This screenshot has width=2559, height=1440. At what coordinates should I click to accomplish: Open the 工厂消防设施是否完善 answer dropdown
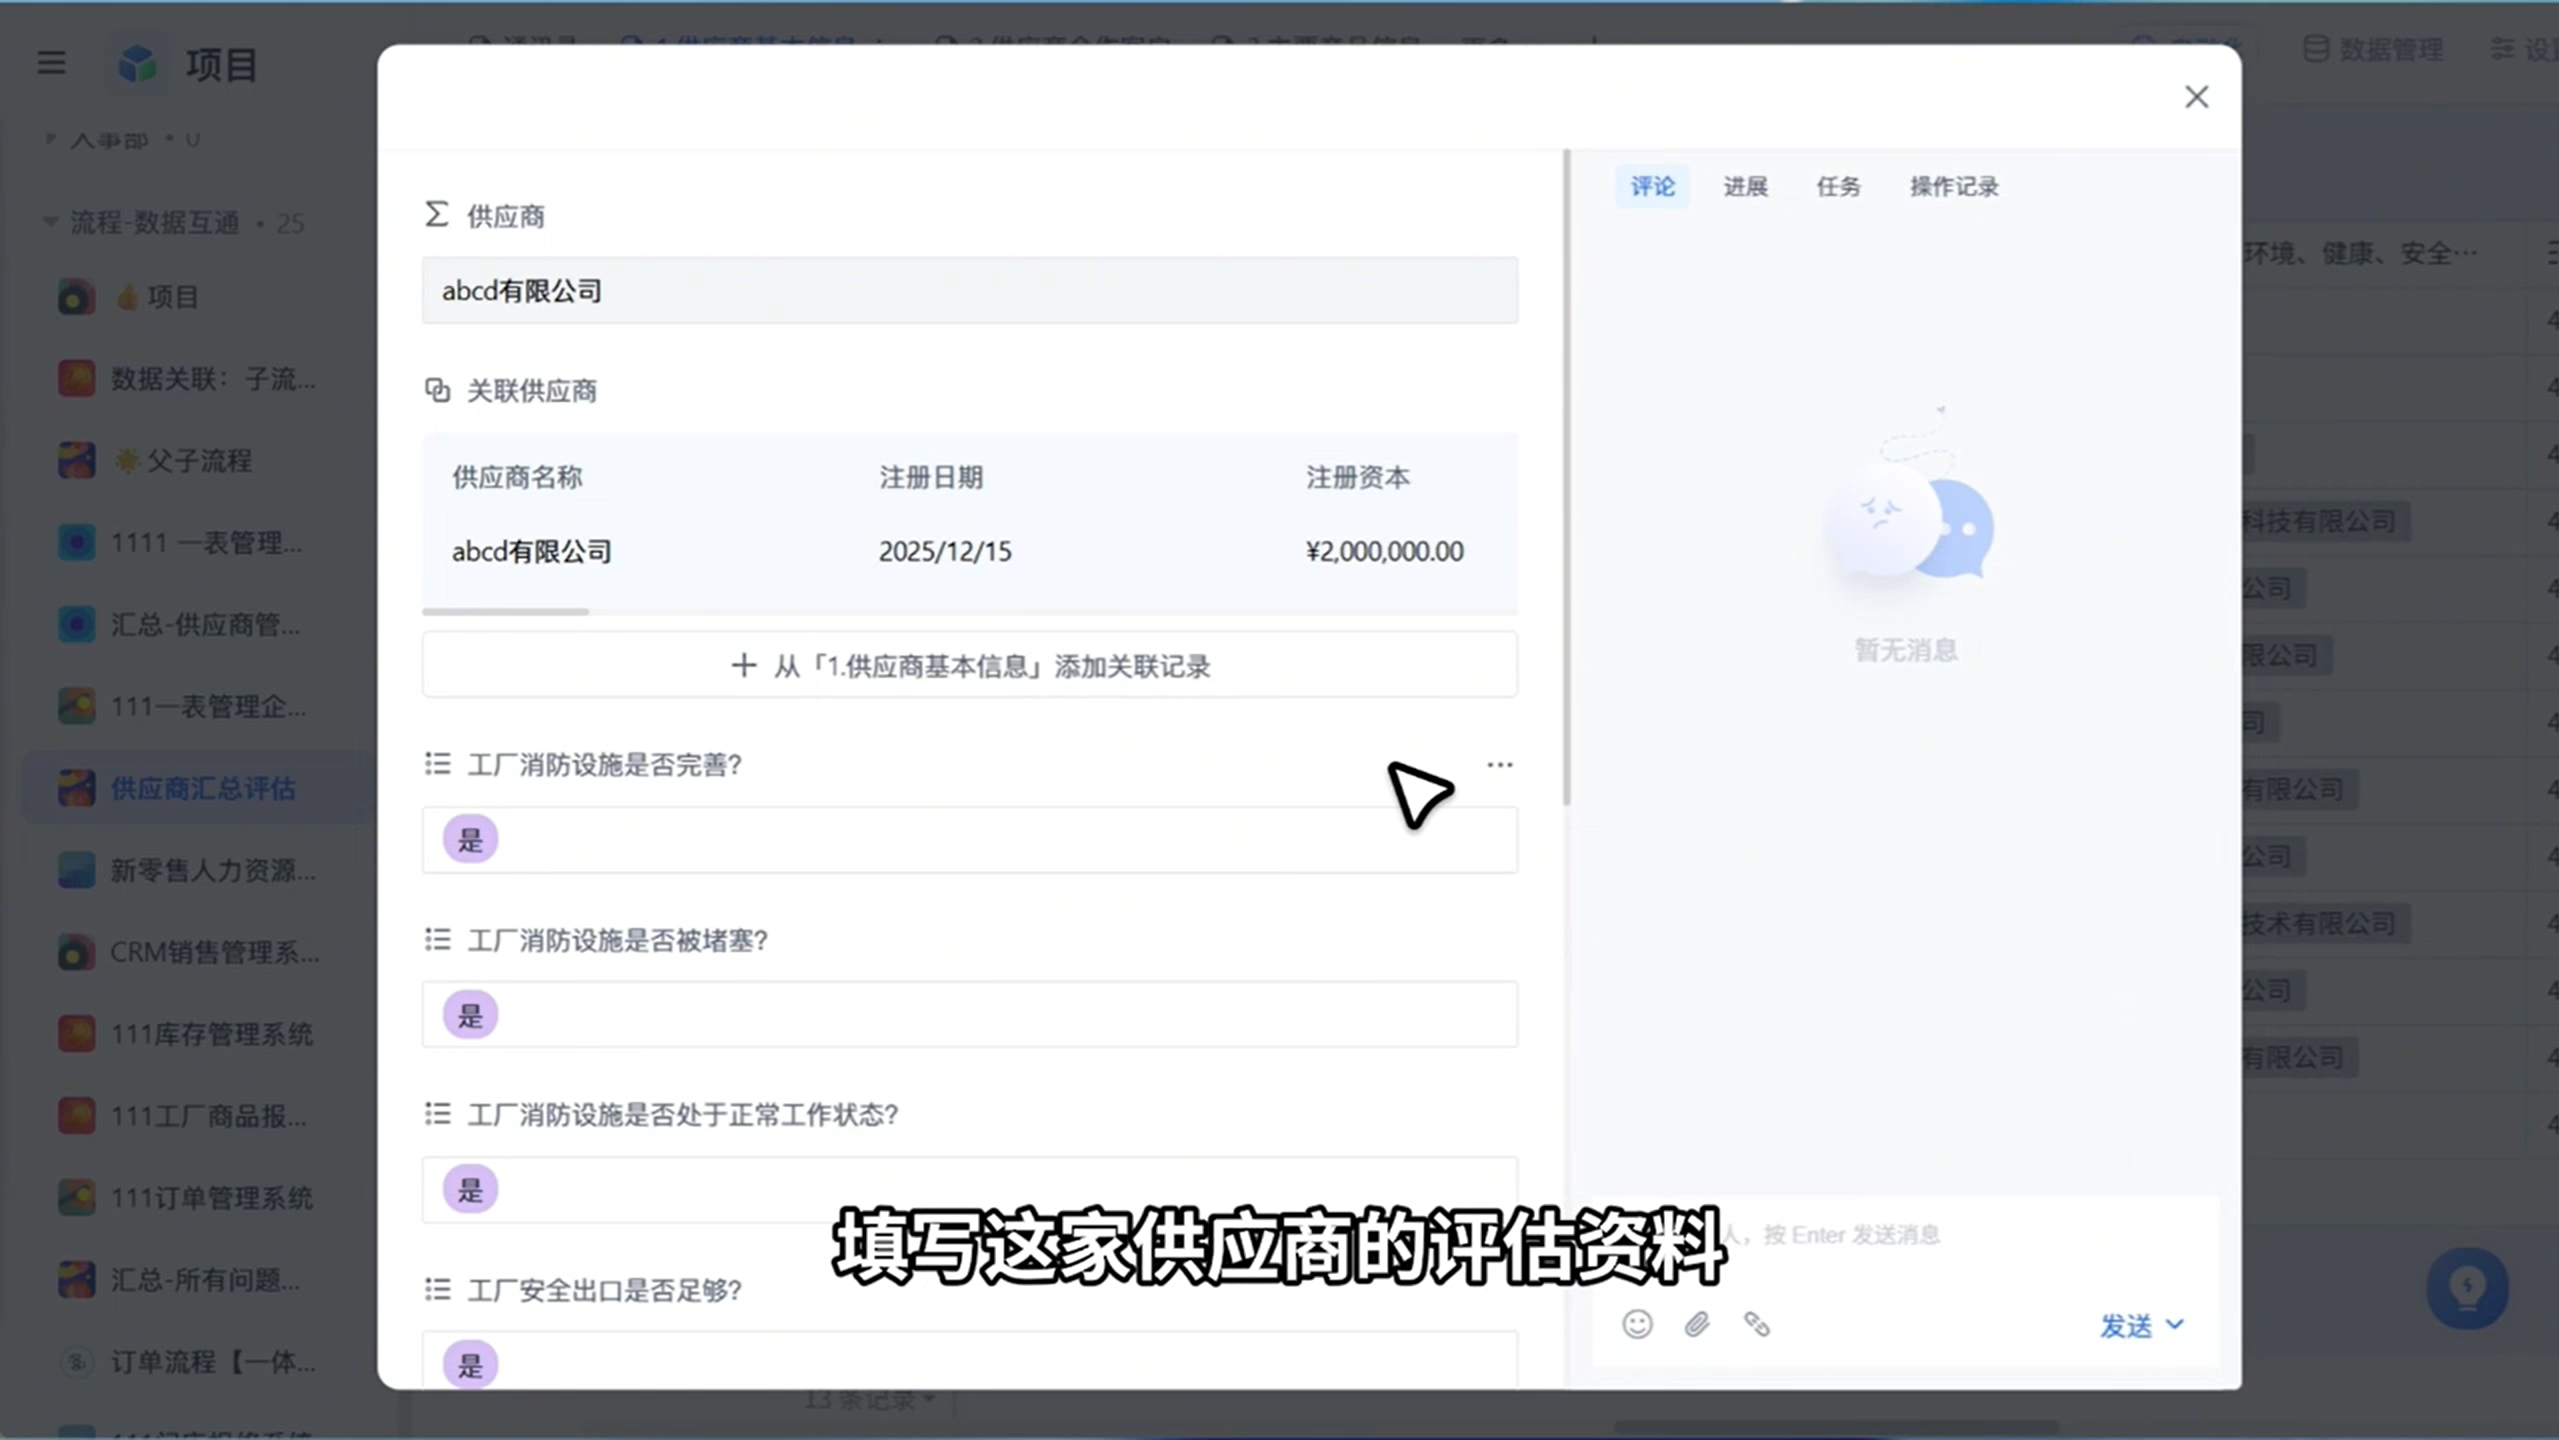click(969, 840)
